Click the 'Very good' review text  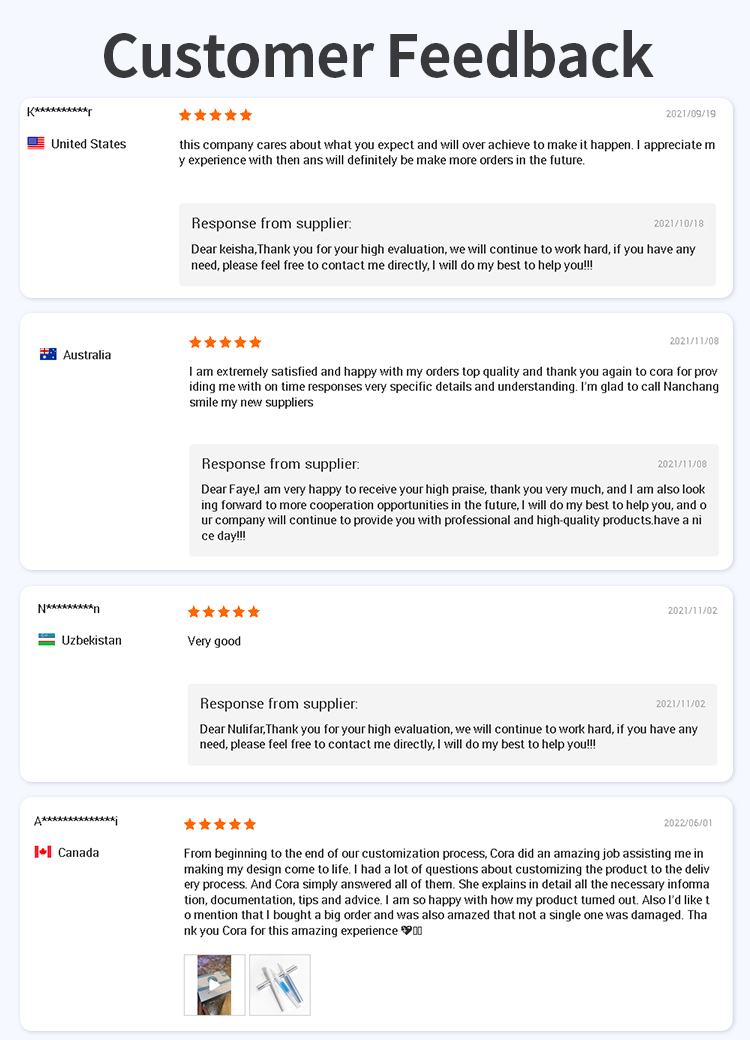click(x=214, y=641)
